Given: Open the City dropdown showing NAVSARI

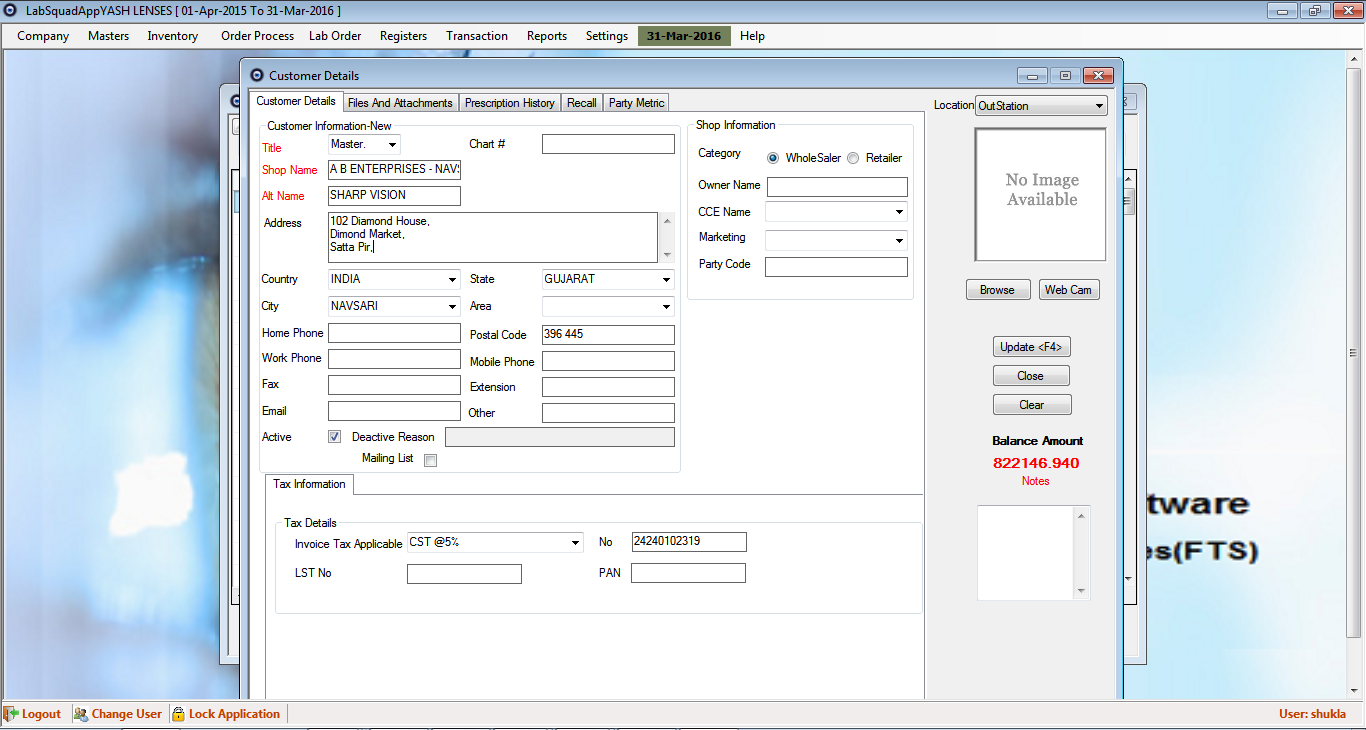Looking at the screenshot, I should pyautogui.click(x=452, y=307).
